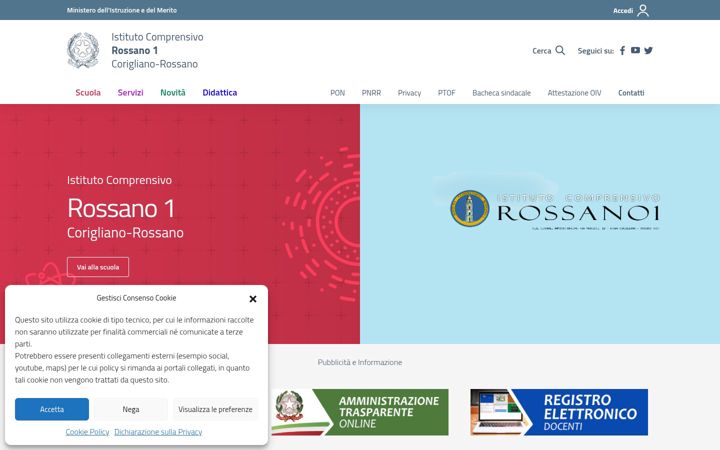720x450 pixels.
Task: Open Bacheca sindacale page
Action: (501, 93)
